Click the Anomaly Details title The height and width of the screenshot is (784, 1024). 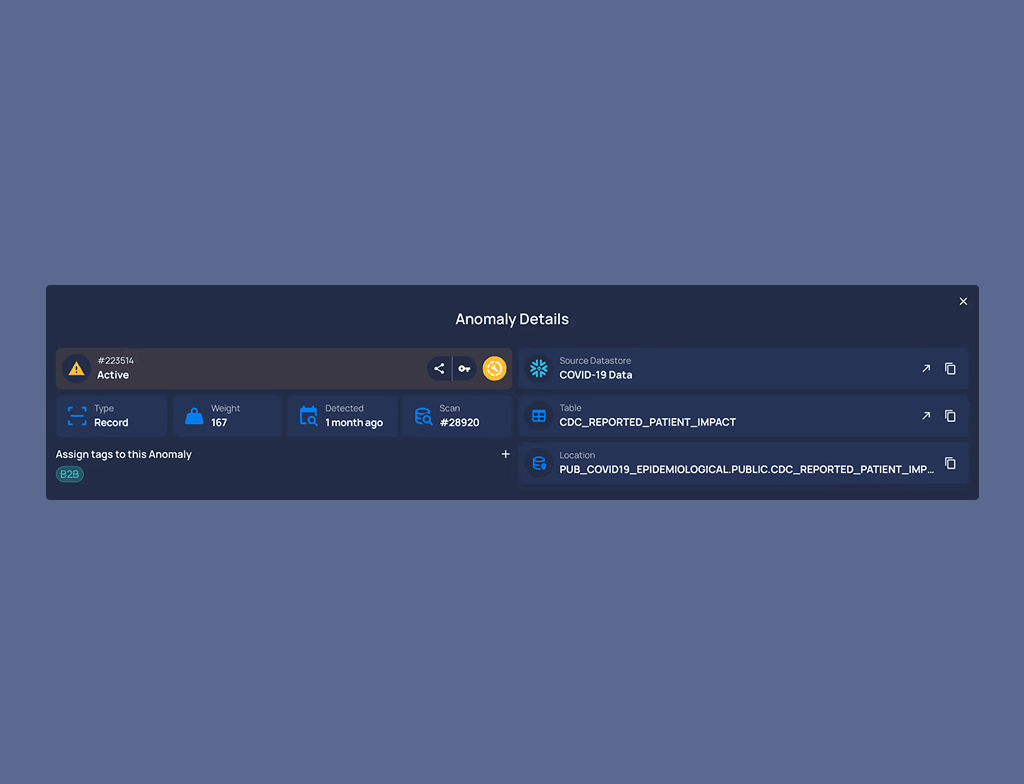coord(512,319)
